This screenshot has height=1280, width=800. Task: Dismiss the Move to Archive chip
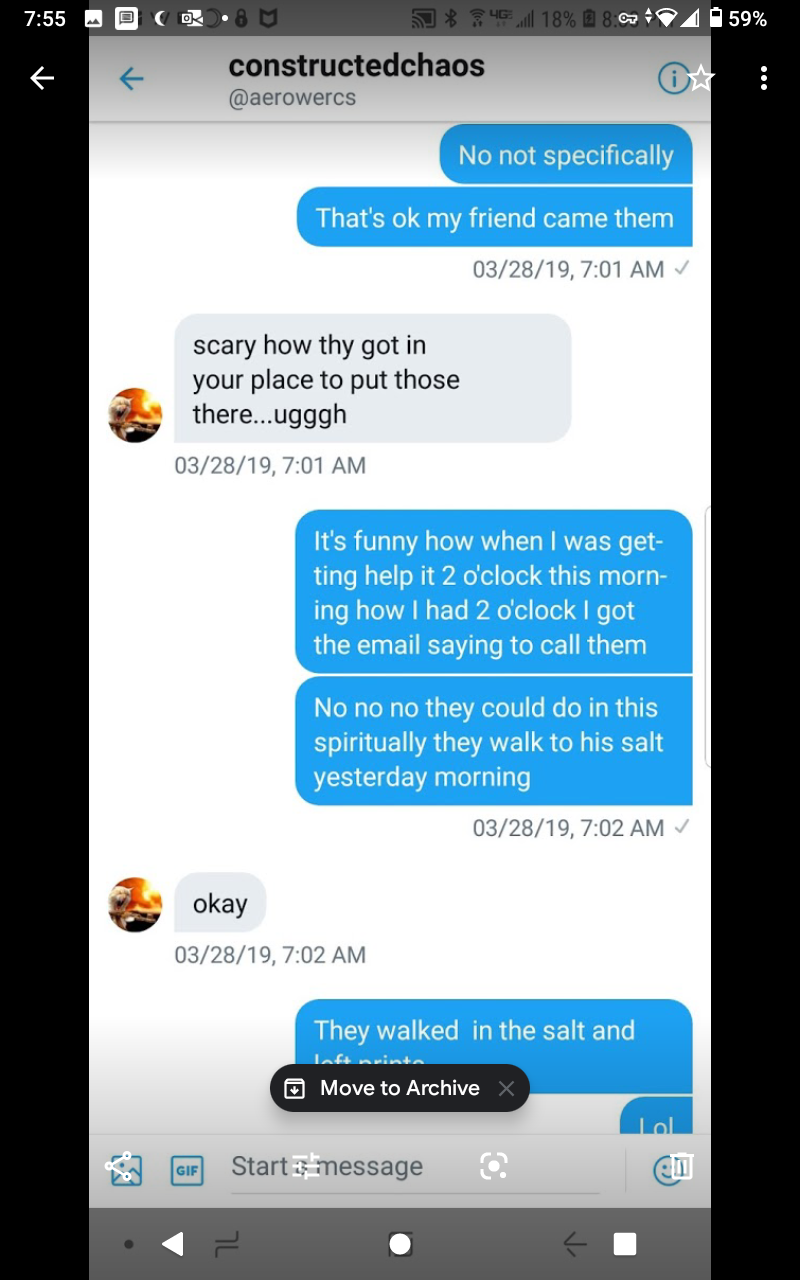click(507, 1088)
